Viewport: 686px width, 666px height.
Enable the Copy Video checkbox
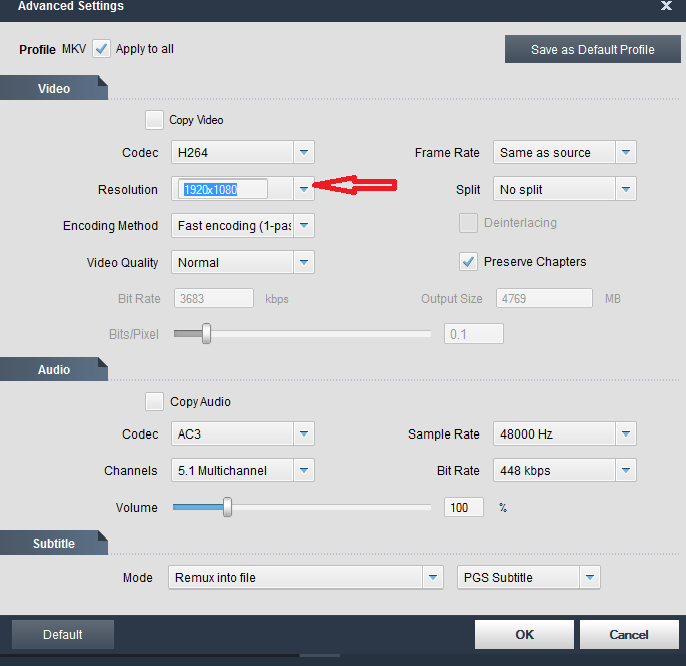(x=154, y=120)
